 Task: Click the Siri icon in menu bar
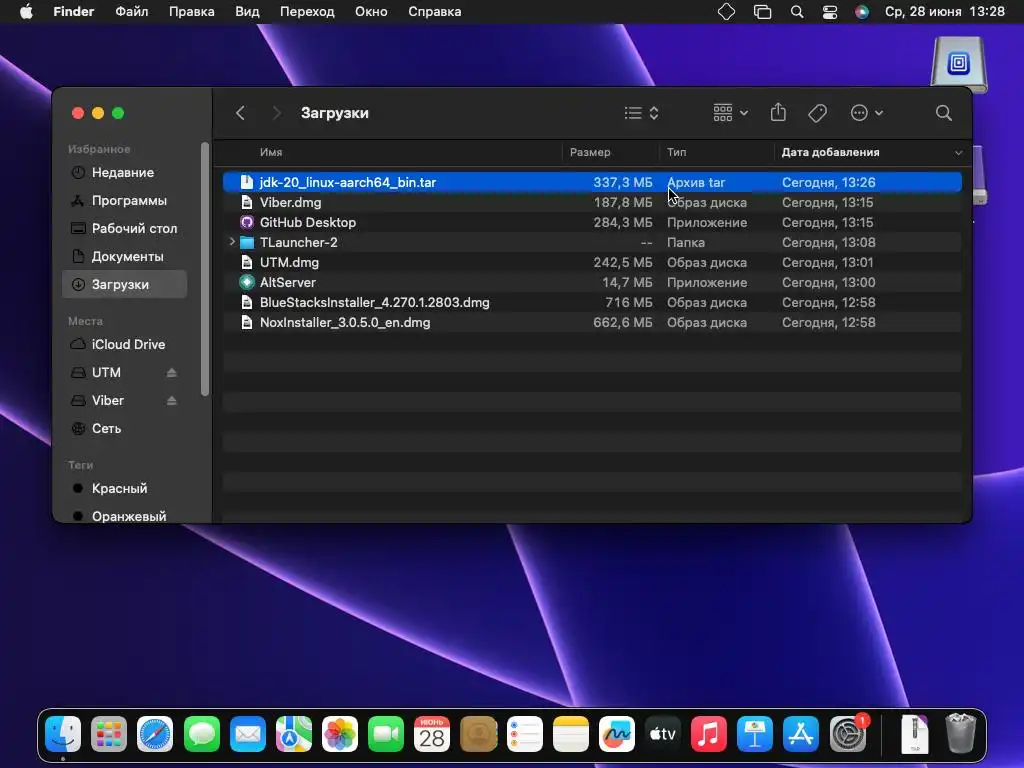click(x=862, y=12)
